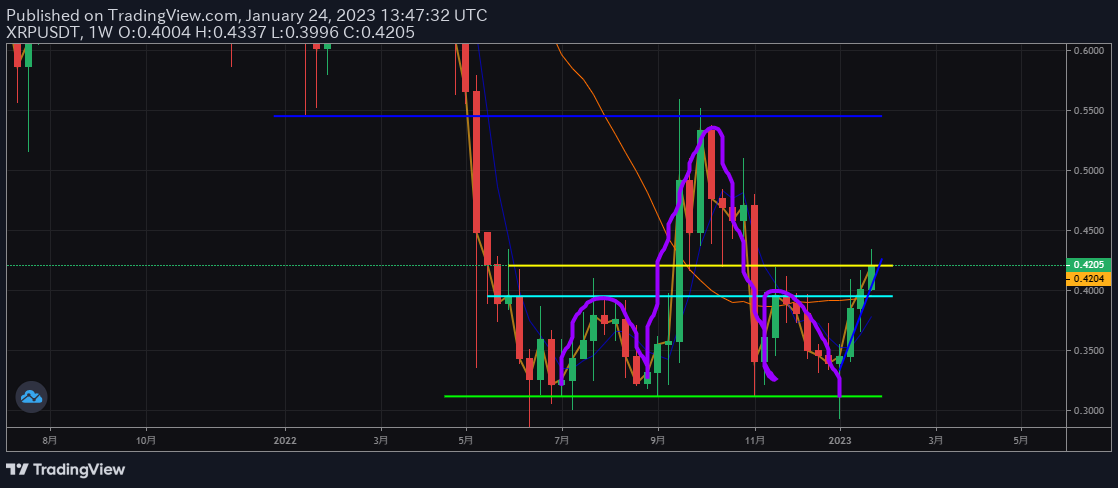Click the 2022 label on time axis
The height and width of the screenshot is (488, 1118).
pos(285,440)
